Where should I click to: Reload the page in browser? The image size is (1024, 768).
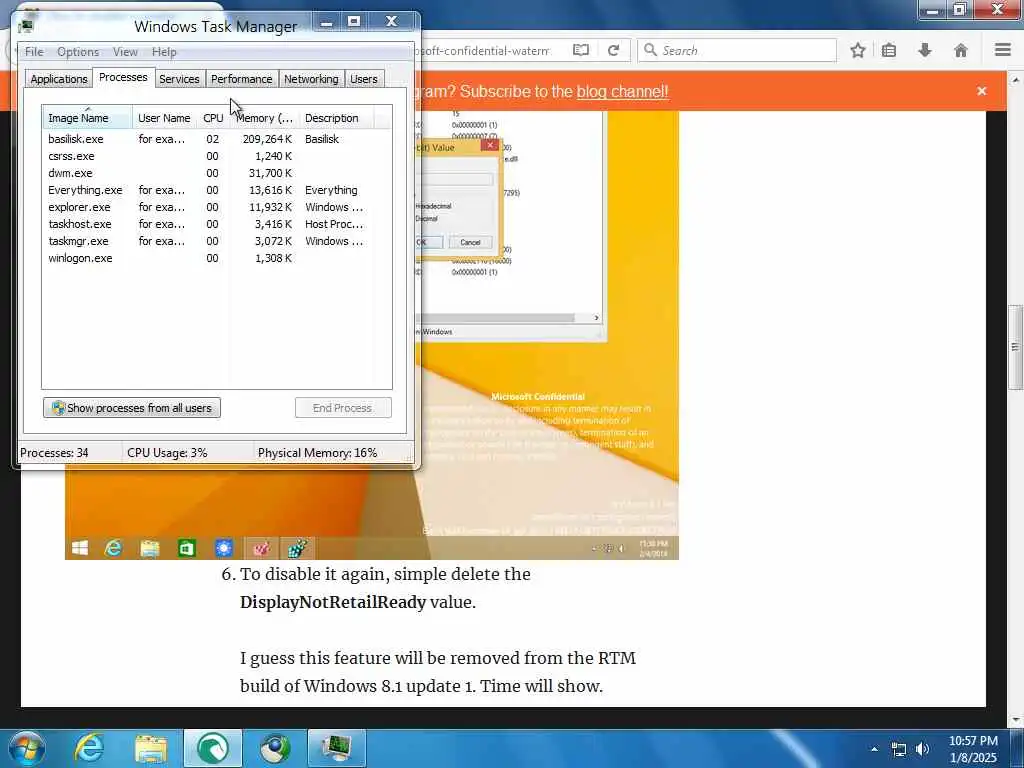pos(613,50)
